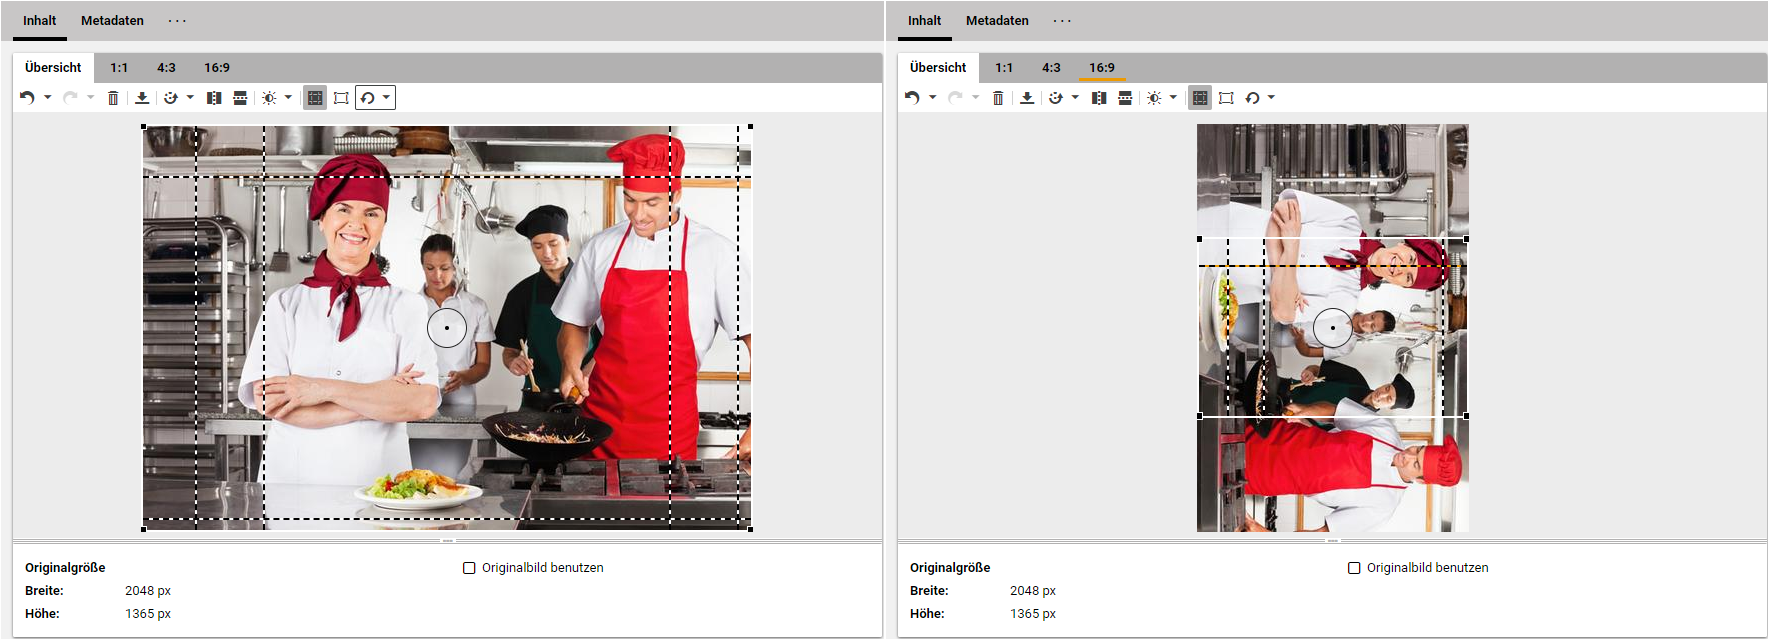The image size is (1768, 639).
Task: Flip the image vertically in the left editor
Action: point(240,98)
